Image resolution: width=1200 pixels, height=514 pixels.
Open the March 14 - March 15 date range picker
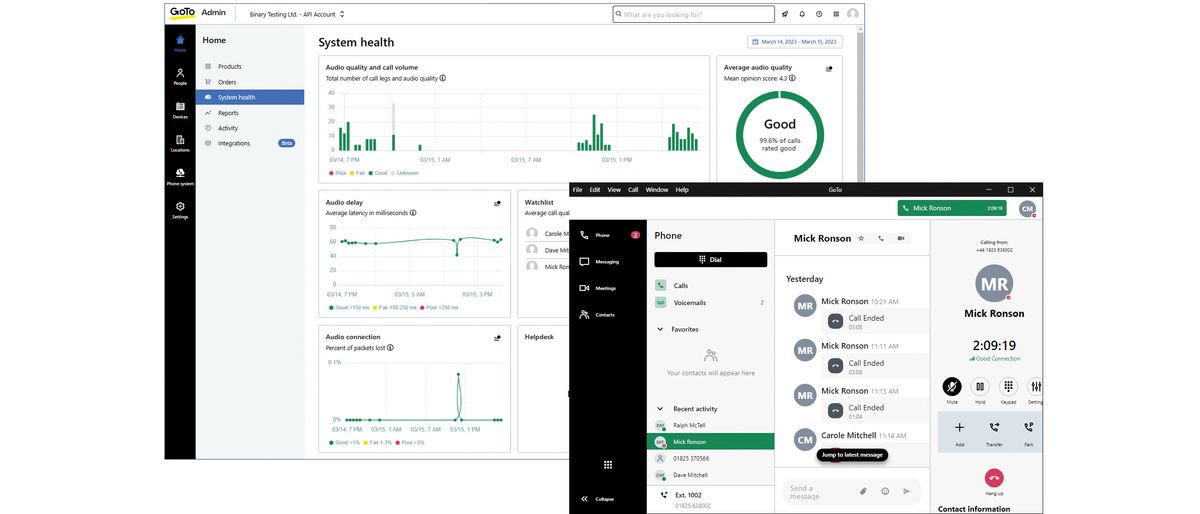click(x=794, y=42)
